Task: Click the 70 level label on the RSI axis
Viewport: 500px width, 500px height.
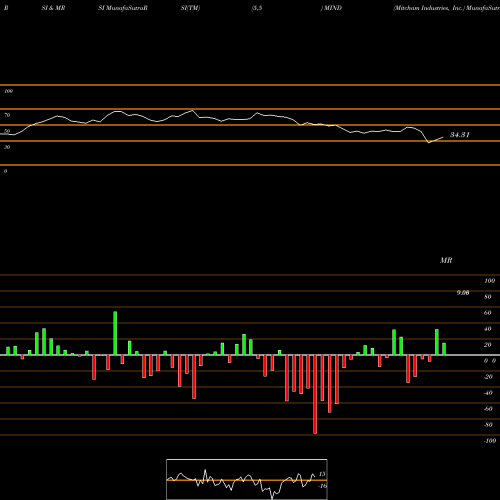Action: tap(7, 115)
